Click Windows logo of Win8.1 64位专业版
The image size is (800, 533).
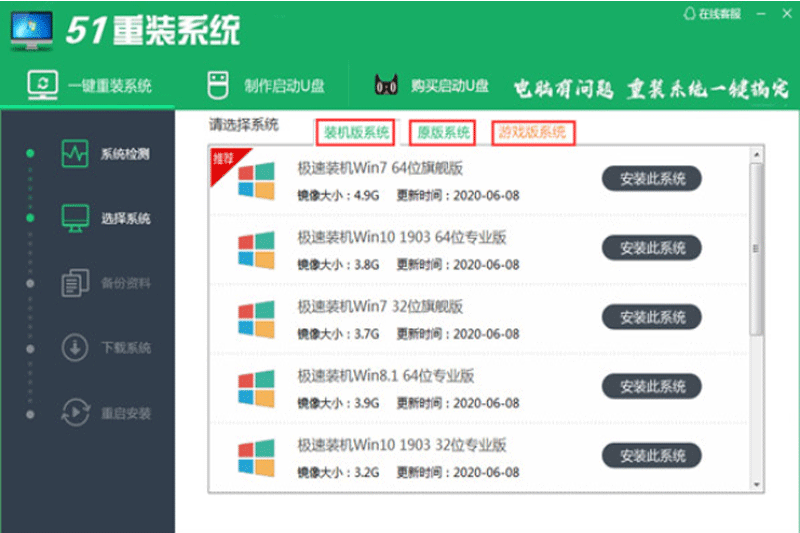pos(256,389)
